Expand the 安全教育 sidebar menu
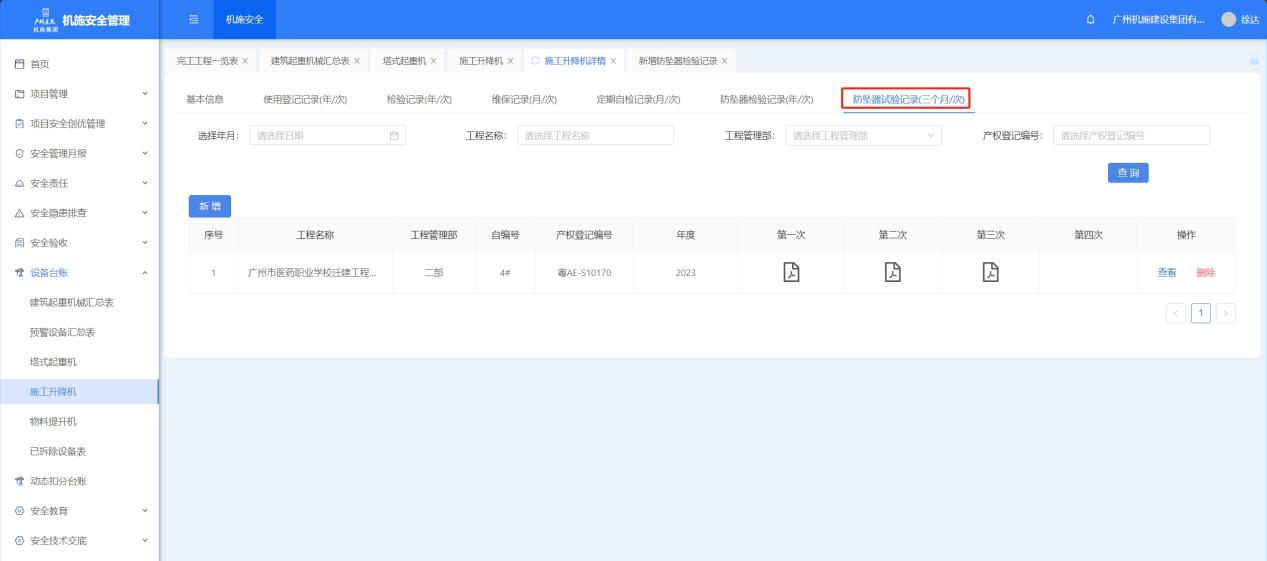The width and height of the screenshot is (1267, 561). click(x=80, y=511)
